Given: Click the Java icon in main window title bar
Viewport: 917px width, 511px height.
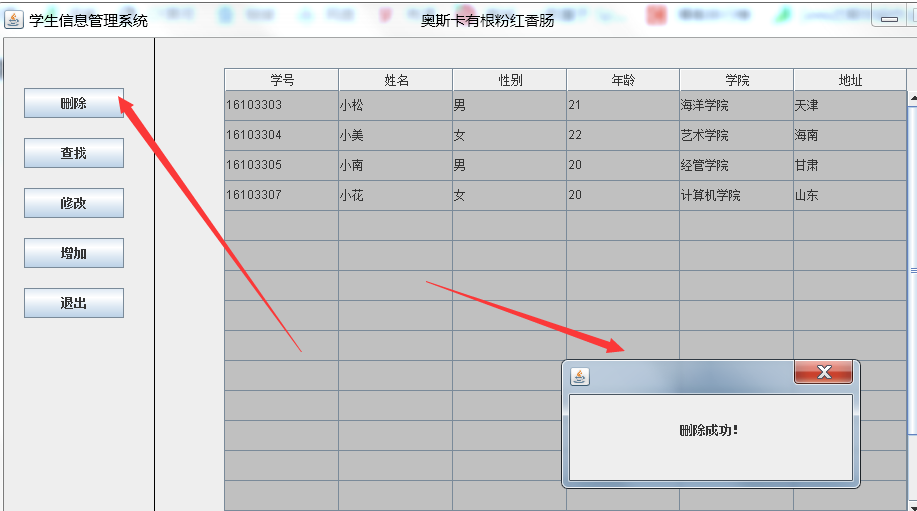Looking at the screenshot, I should [13, 20].
